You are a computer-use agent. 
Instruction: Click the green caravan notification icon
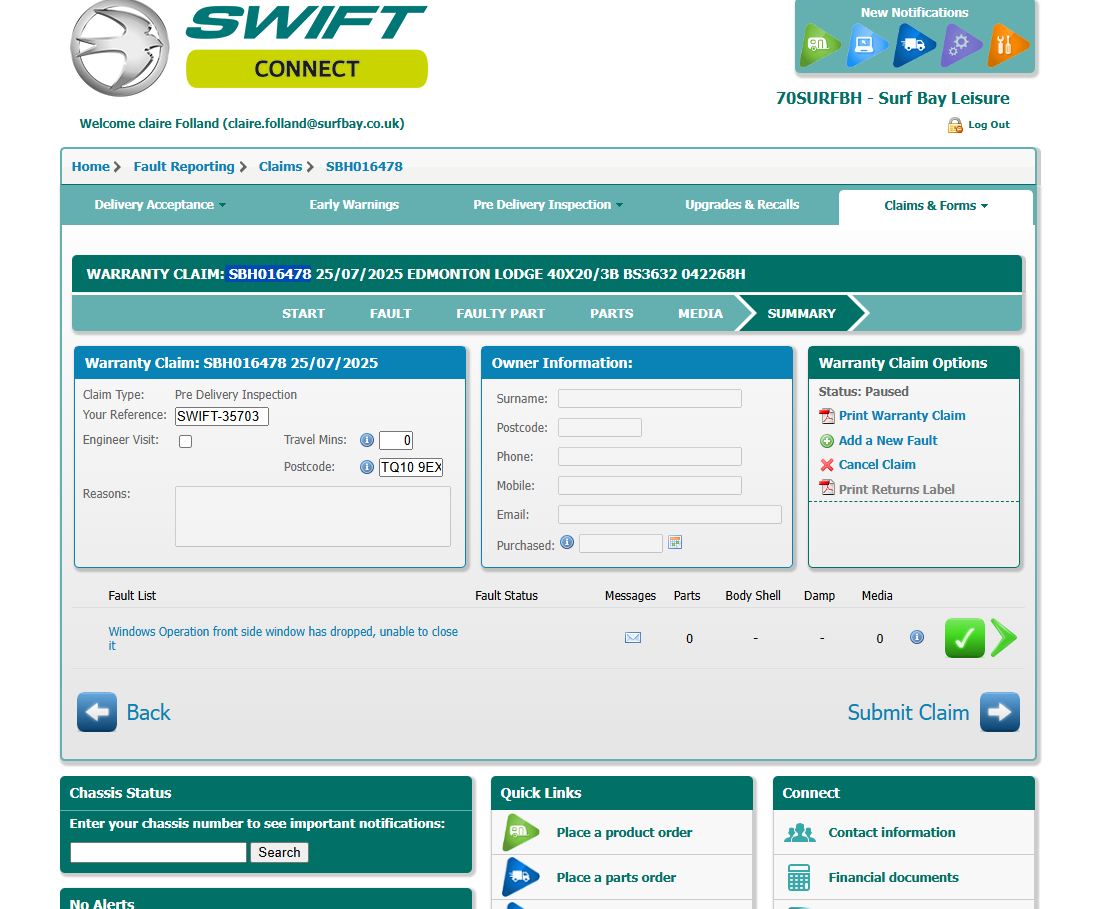click(820, 45)
